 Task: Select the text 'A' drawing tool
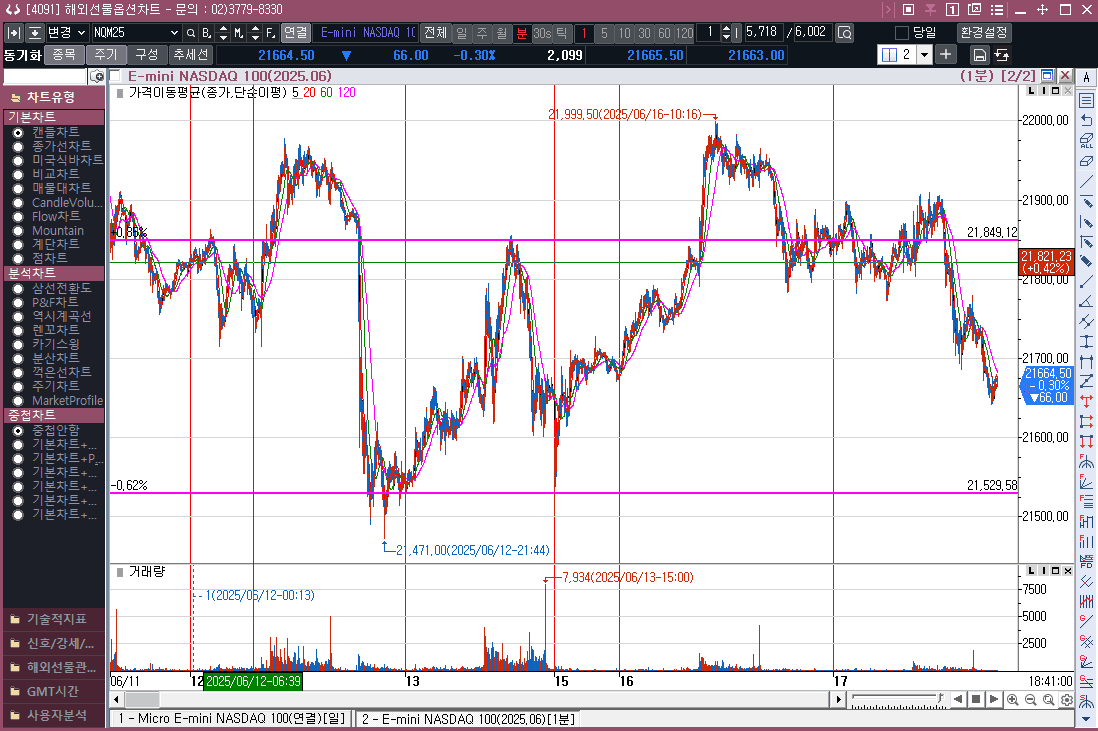[x=1086, y=77]
